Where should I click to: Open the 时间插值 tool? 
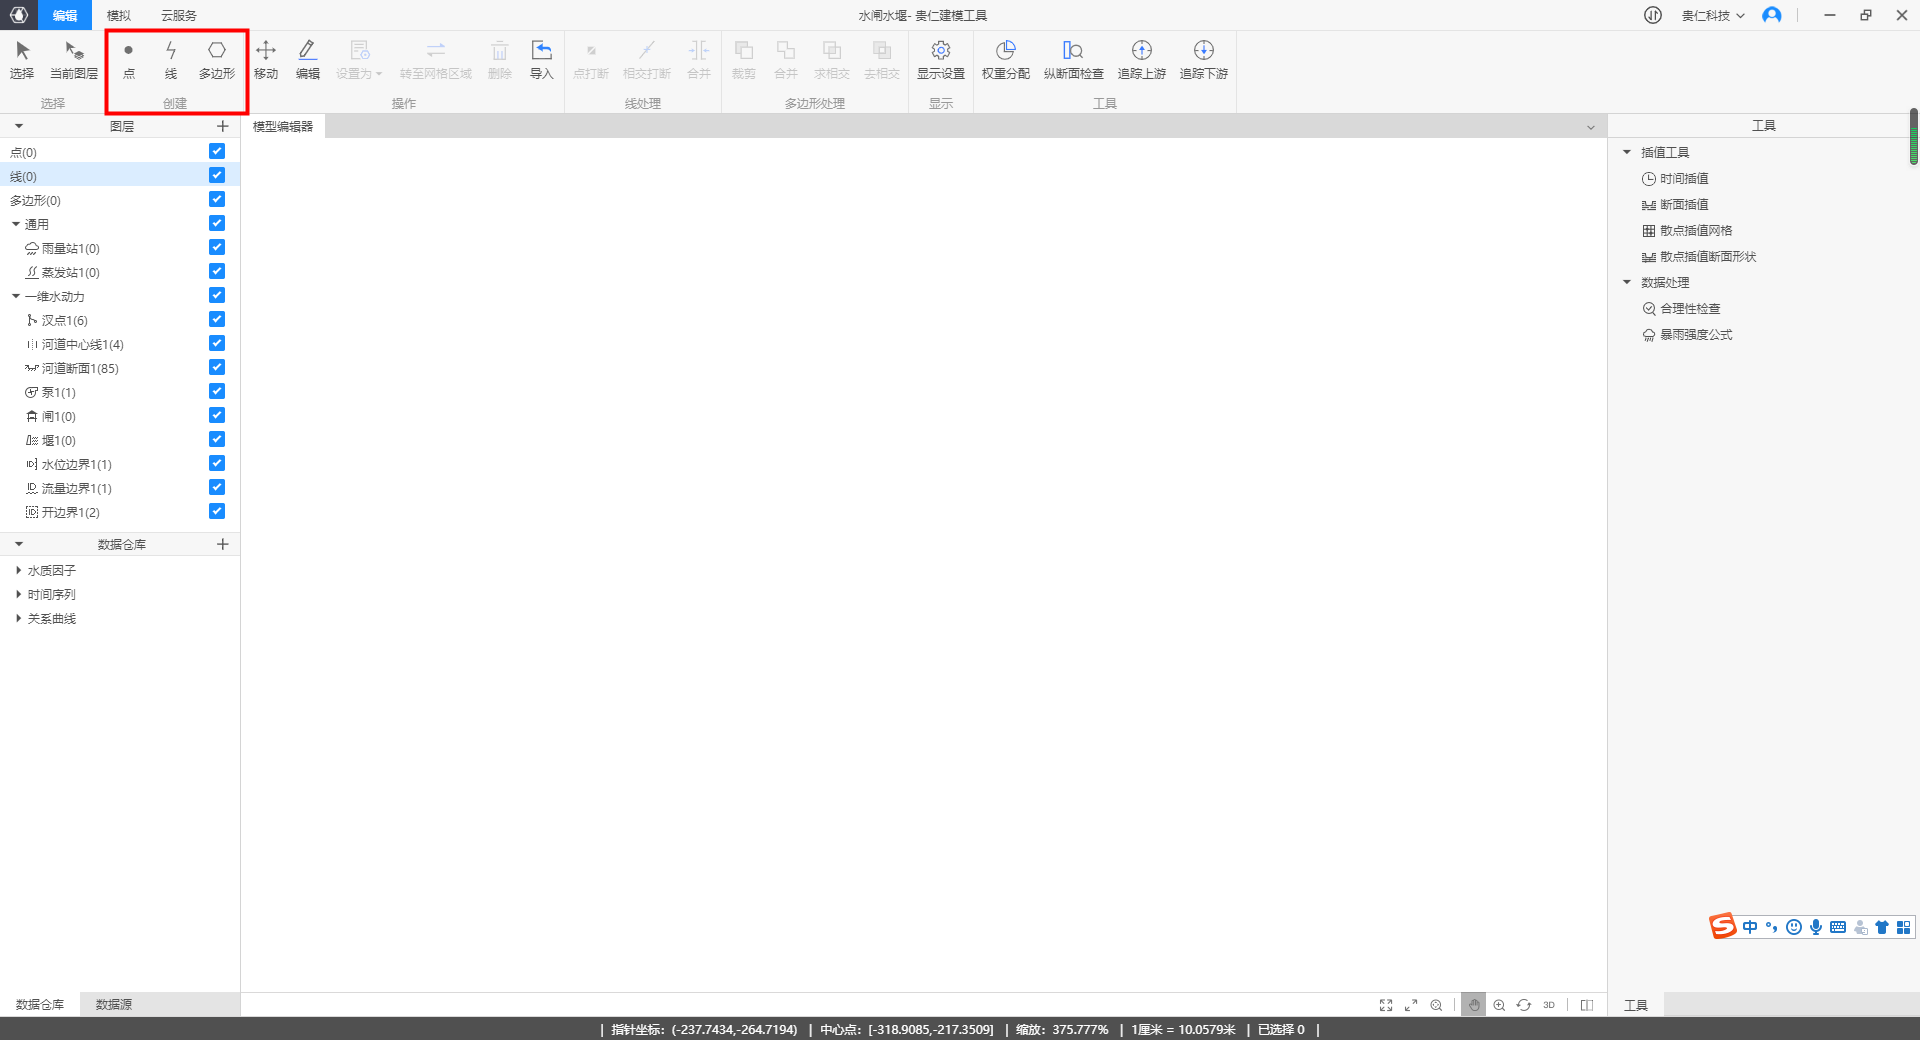tap(1684, 178)
